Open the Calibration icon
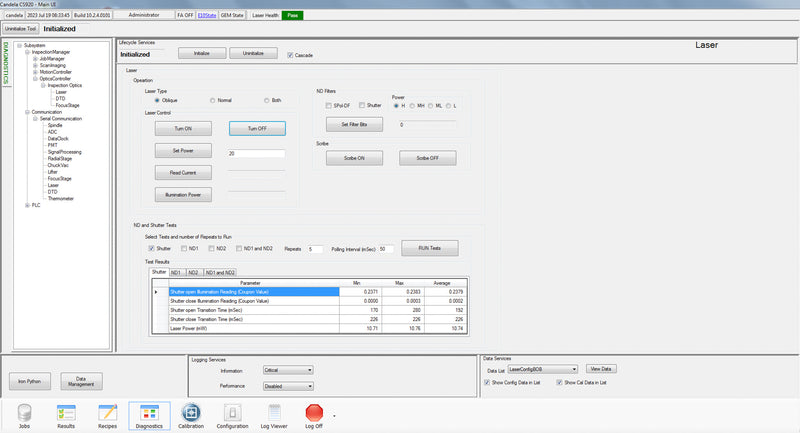800x433 pixels. (190, 412)
